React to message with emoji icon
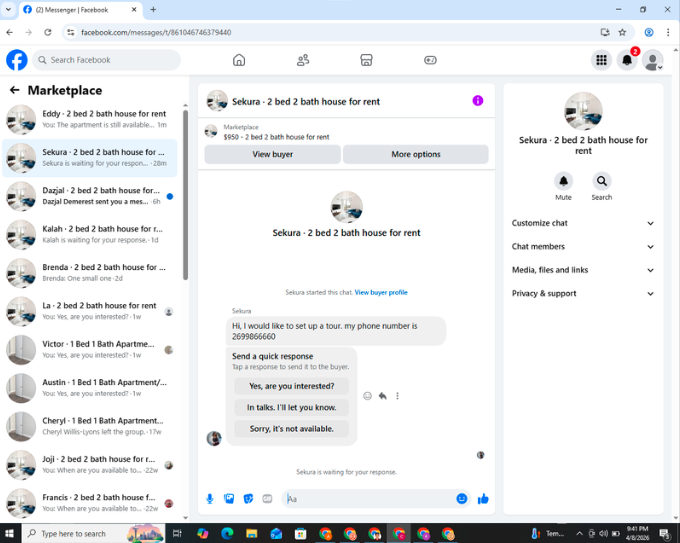The image size is (680, 543). 367,396
